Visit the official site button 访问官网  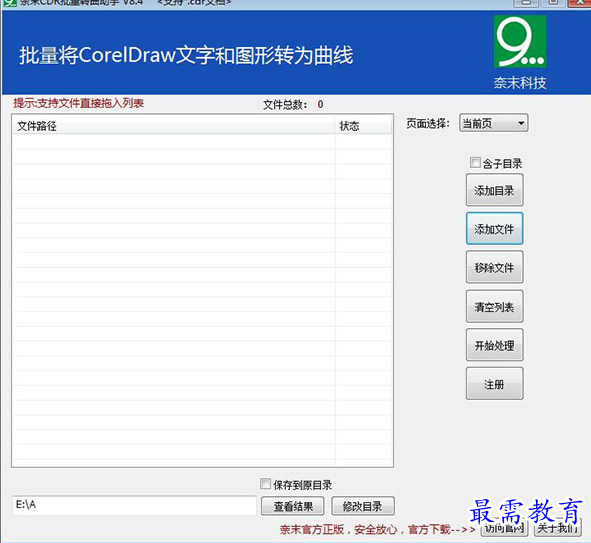(x=505, y=528)
